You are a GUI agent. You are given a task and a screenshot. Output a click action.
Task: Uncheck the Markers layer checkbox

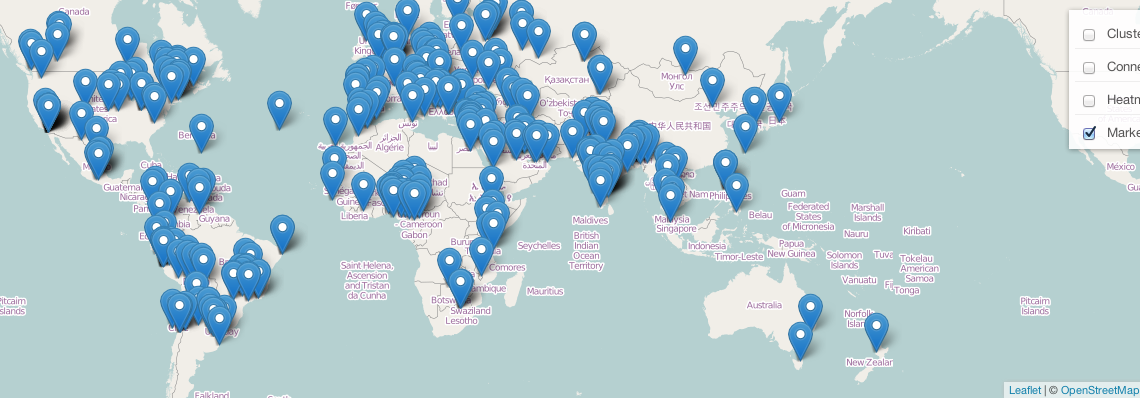coord(1089,133)
